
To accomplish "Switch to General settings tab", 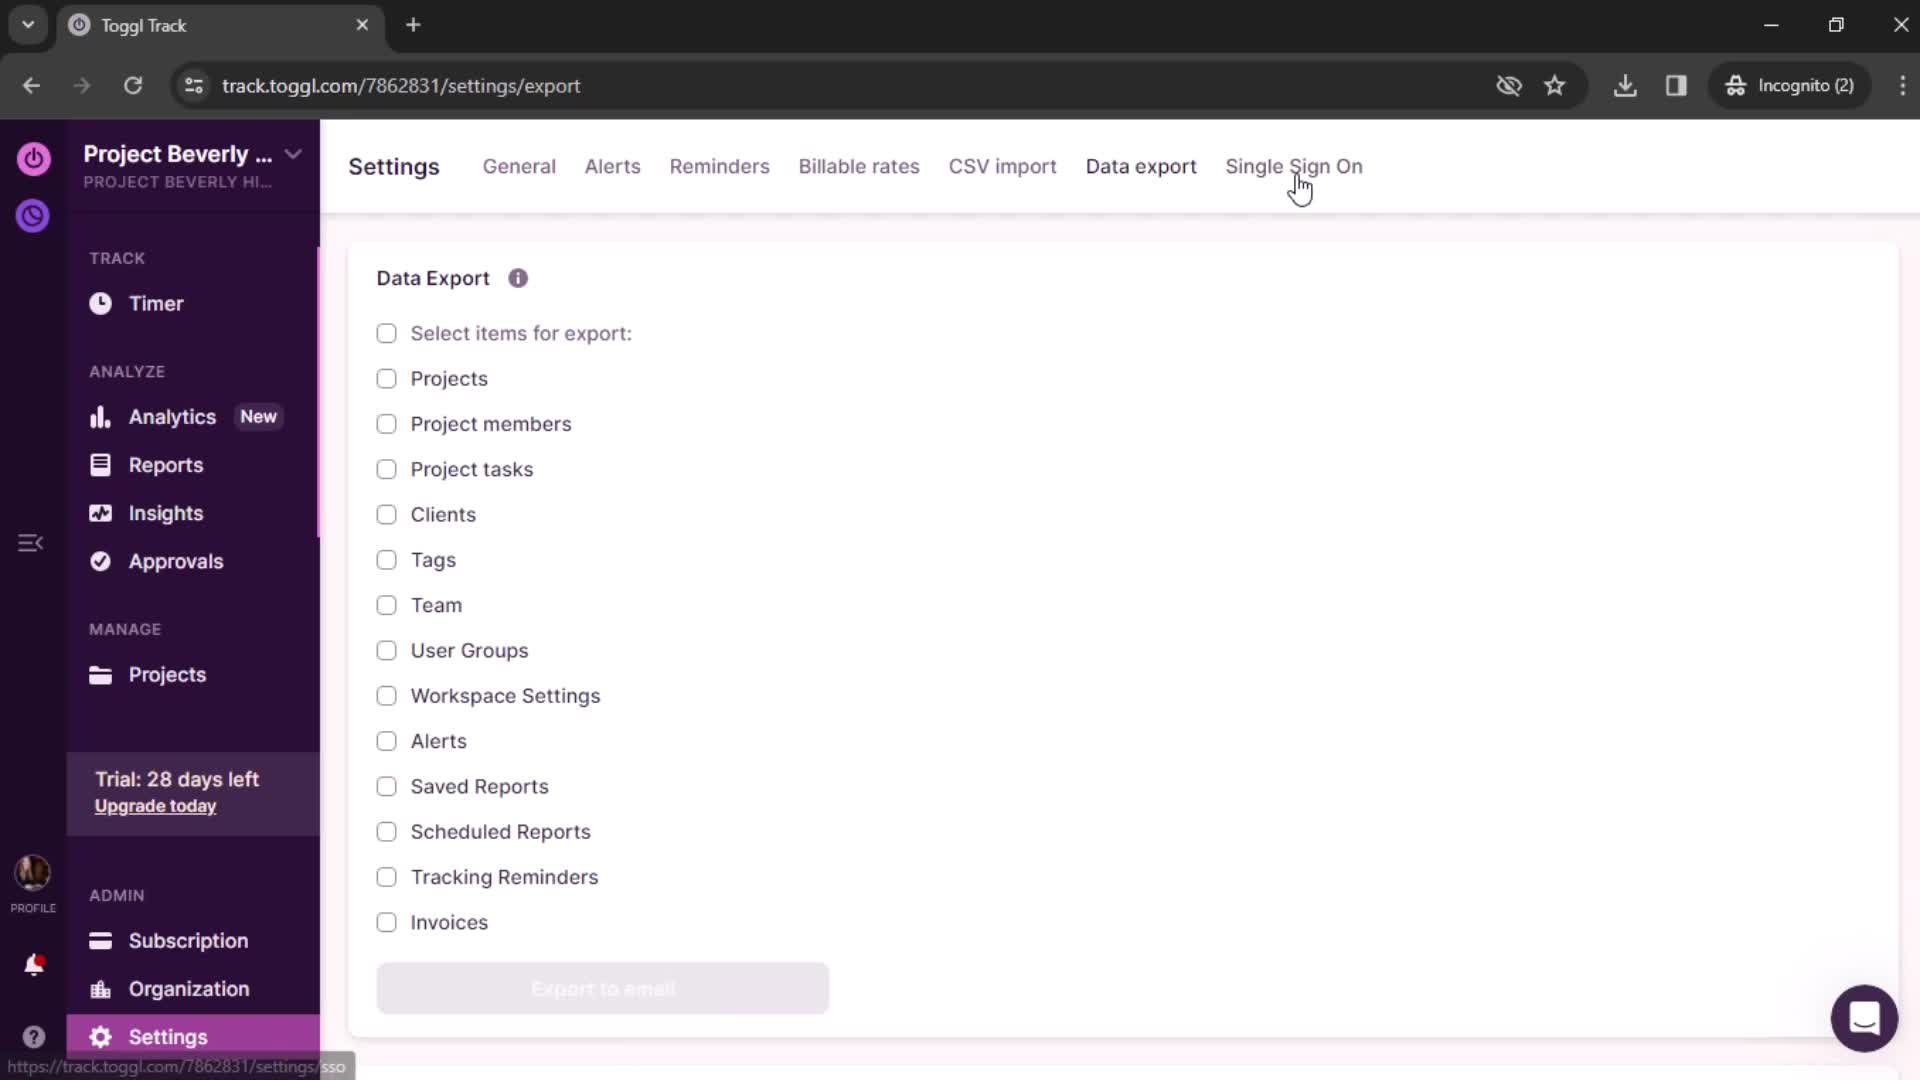I will click(x=518, y=166).
